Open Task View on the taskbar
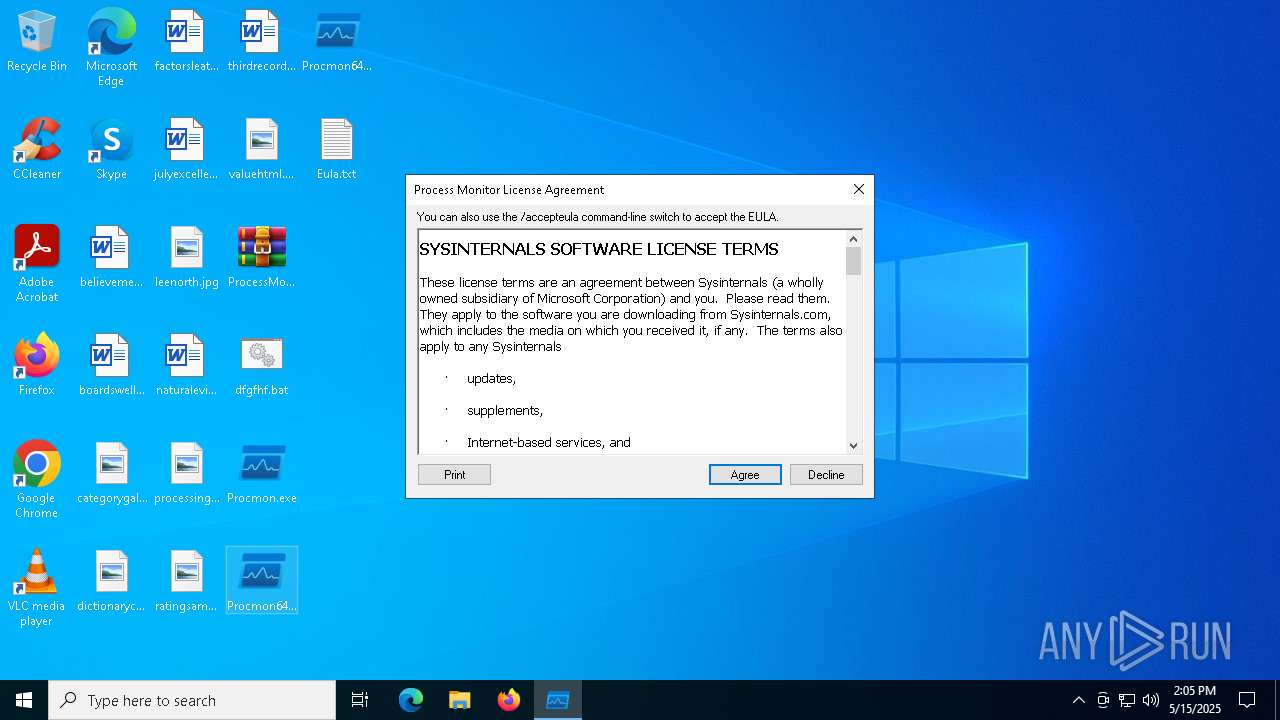Image resolution: width=1280 pixels, height=720 pixels. 360,700
